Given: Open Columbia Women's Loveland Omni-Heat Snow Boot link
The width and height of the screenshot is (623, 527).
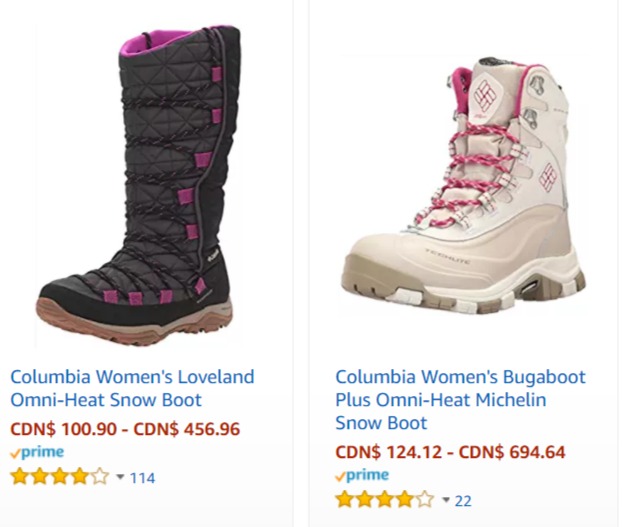Looking at the screenshot, I should 132,388.
